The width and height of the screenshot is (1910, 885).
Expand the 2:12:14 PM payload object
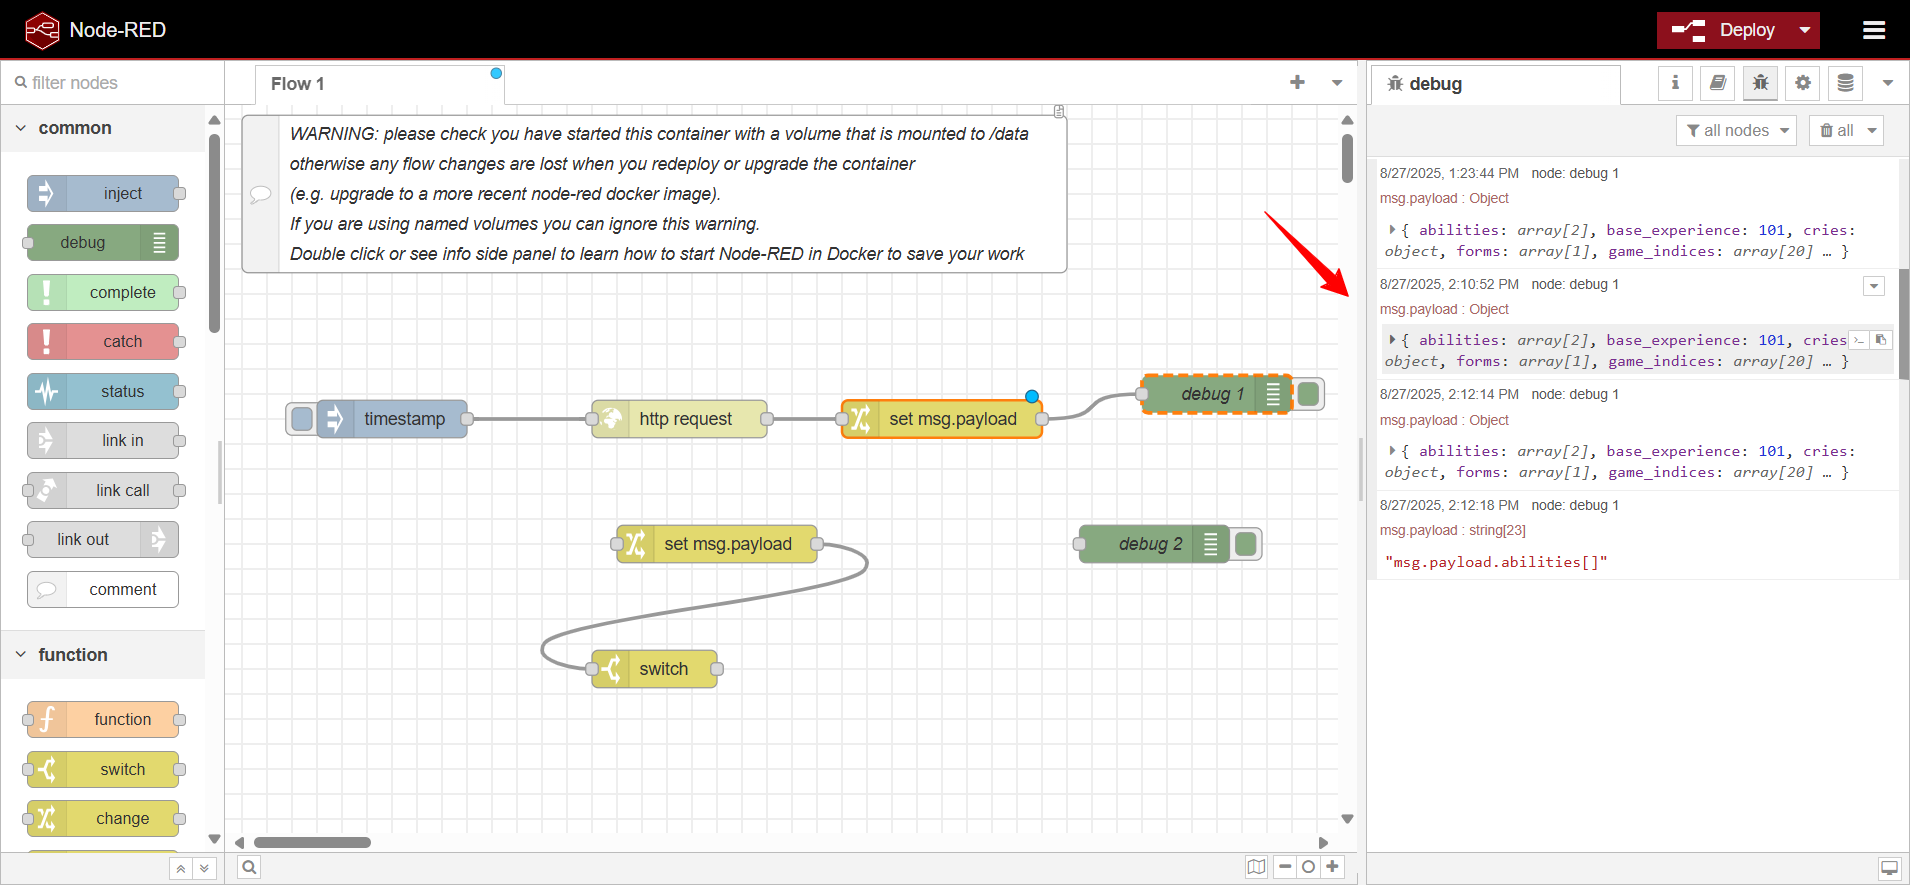click(1392, 451)
